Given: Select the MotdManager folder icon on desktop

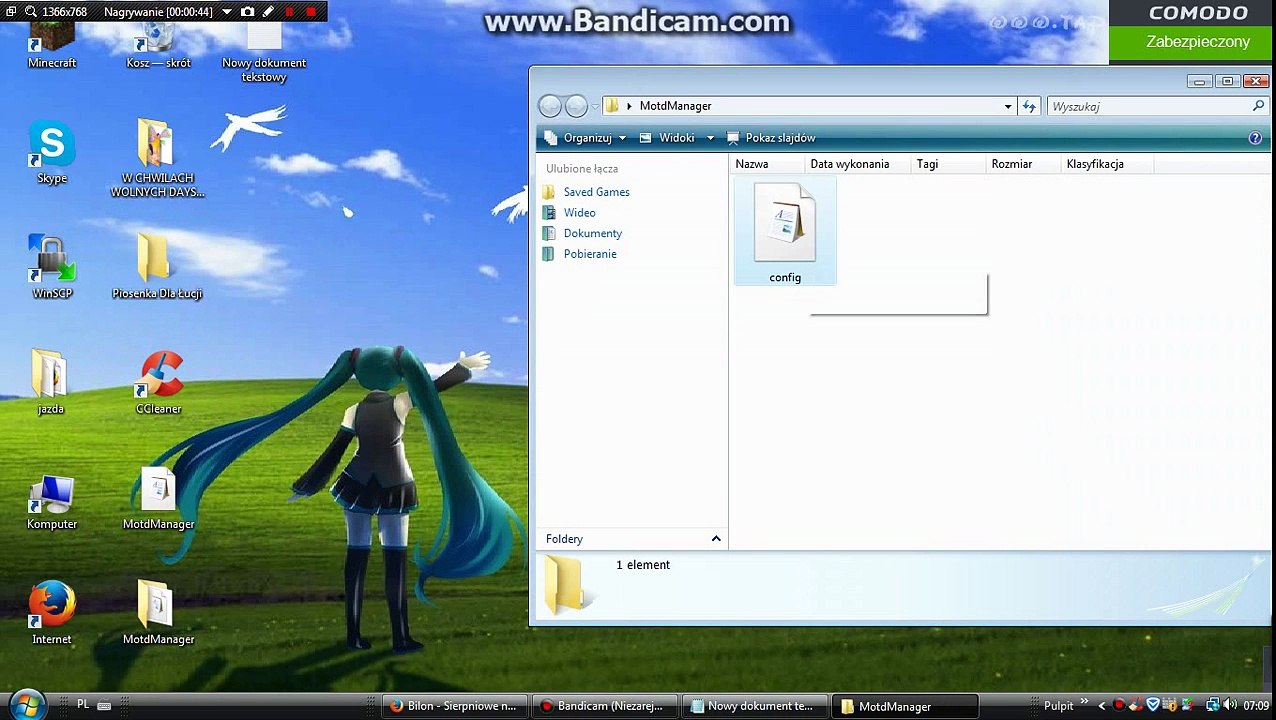Looking at the screenshot, I should tap(158, 613).
